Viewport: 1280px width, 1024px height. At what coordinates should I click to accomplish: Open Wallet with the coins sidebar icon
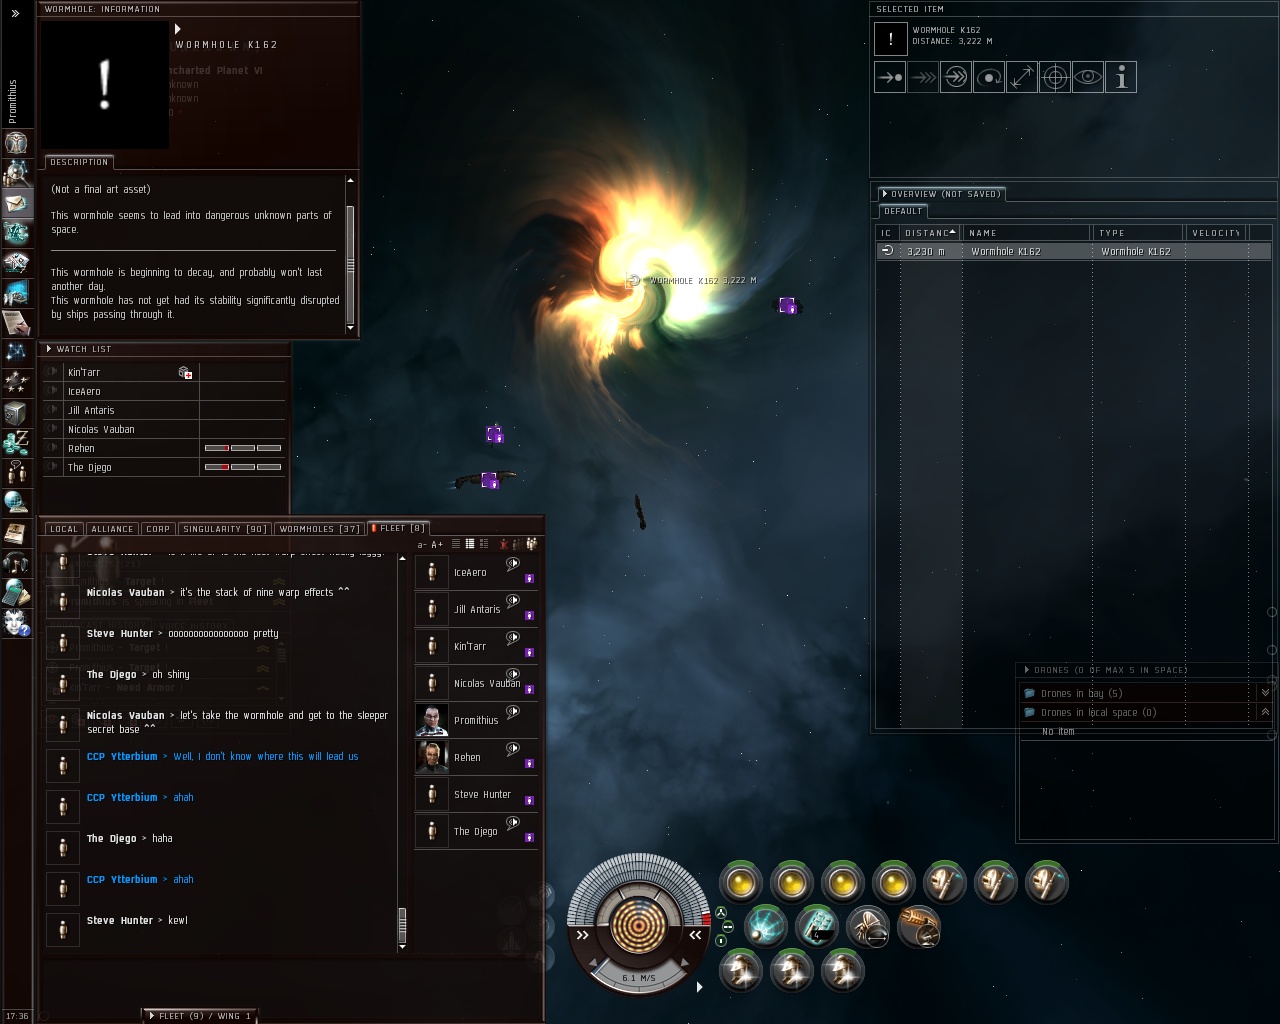tap(16, 443)
